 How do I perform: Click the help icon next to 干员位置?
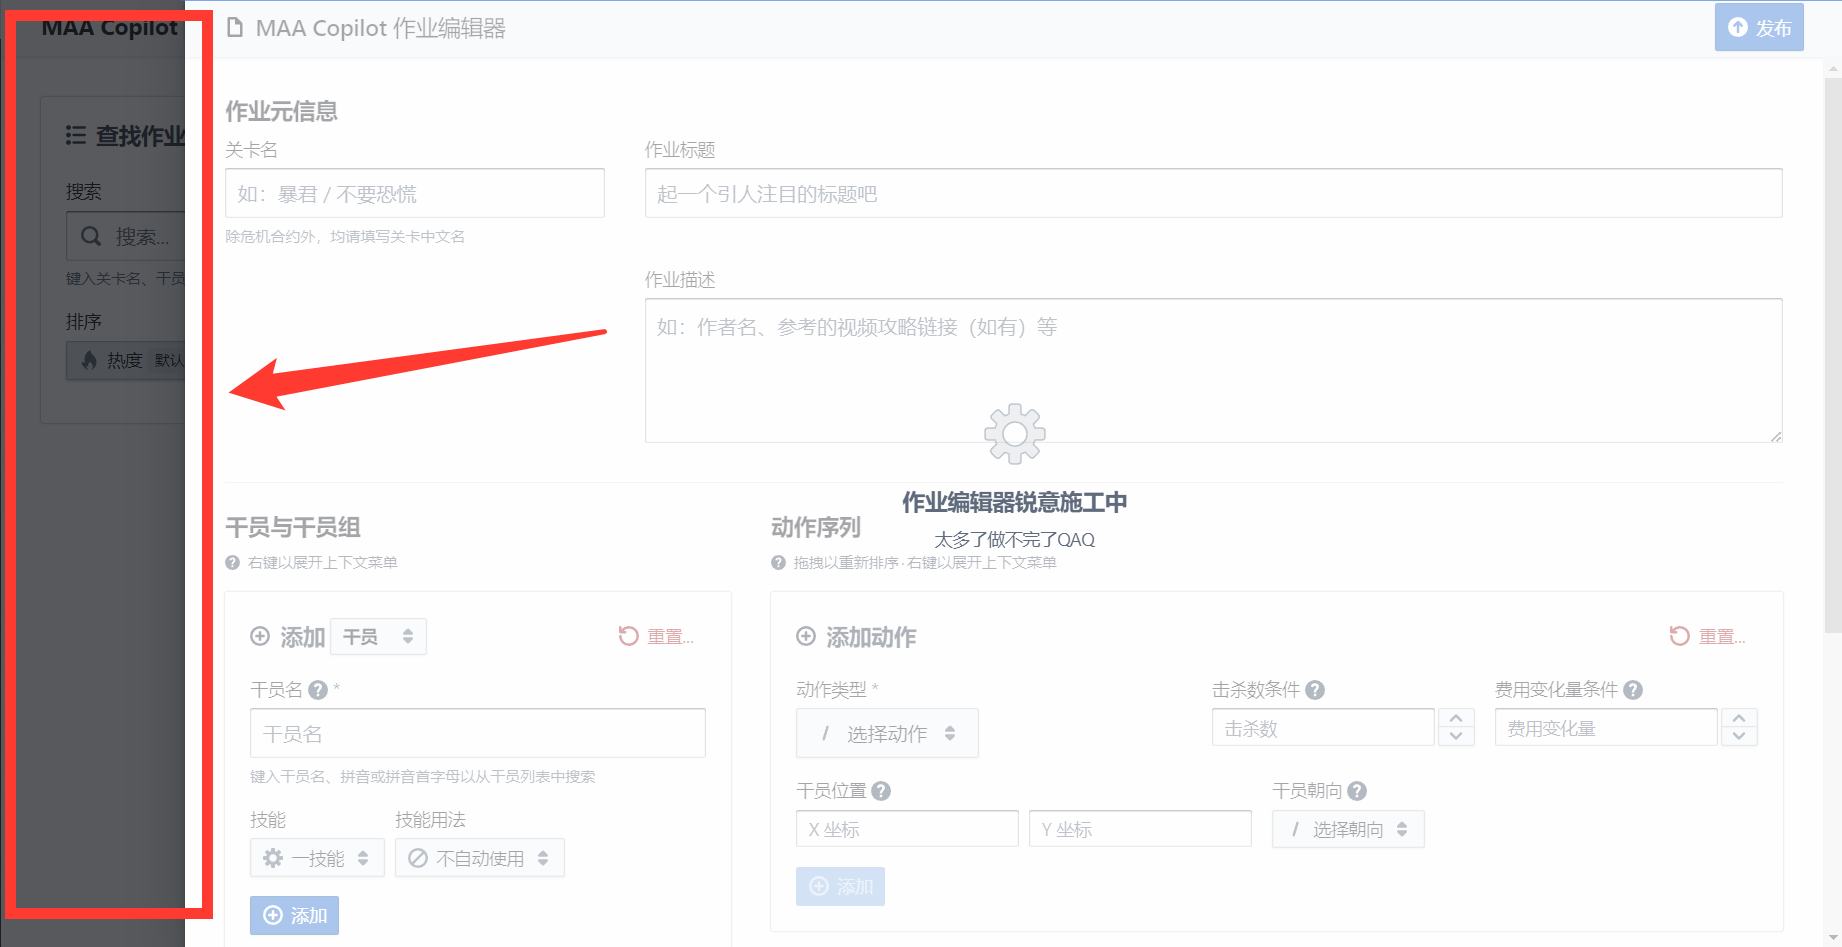point(880,791)
